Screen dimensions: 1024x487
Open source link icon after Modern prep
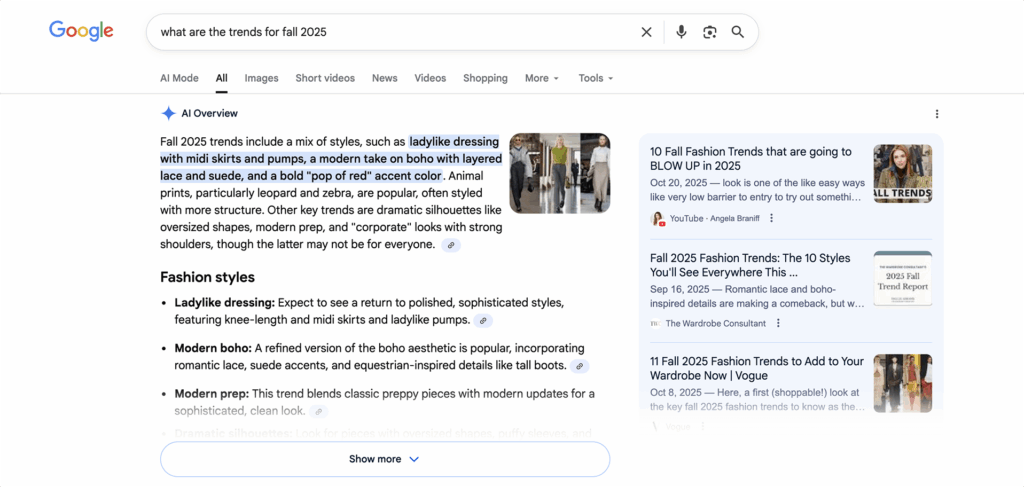[319, 412]
